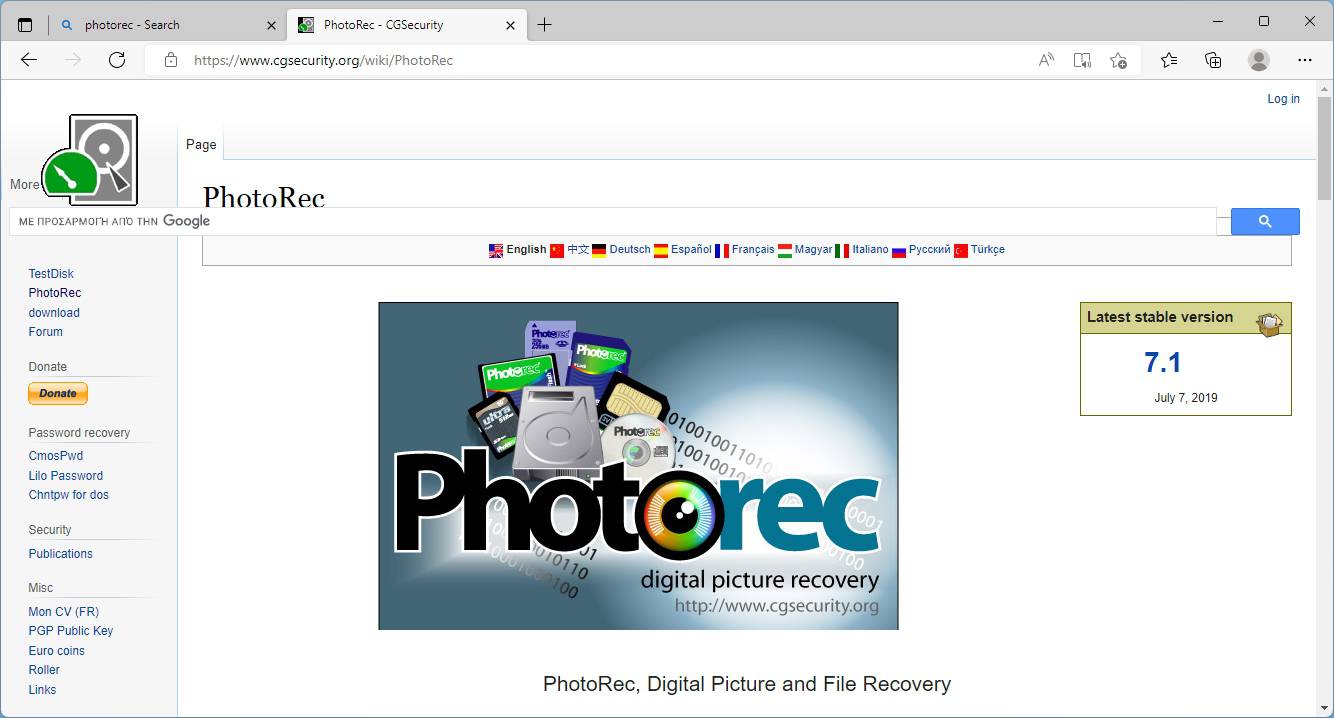1334x718 pixels.
Task: Click the French flag icon
Action: (x=722, y=251)
